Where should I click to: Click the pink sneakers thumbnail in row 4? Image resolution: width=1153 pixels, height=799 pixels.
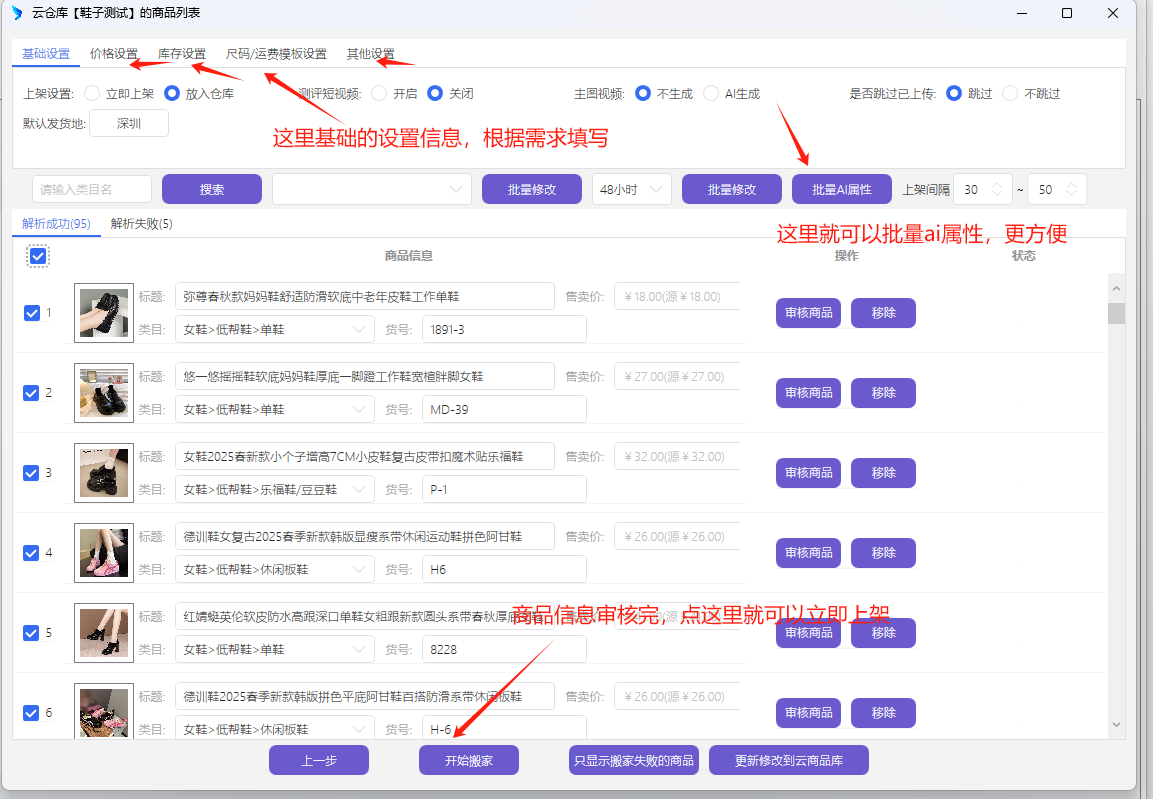click(x=104, y=553)
